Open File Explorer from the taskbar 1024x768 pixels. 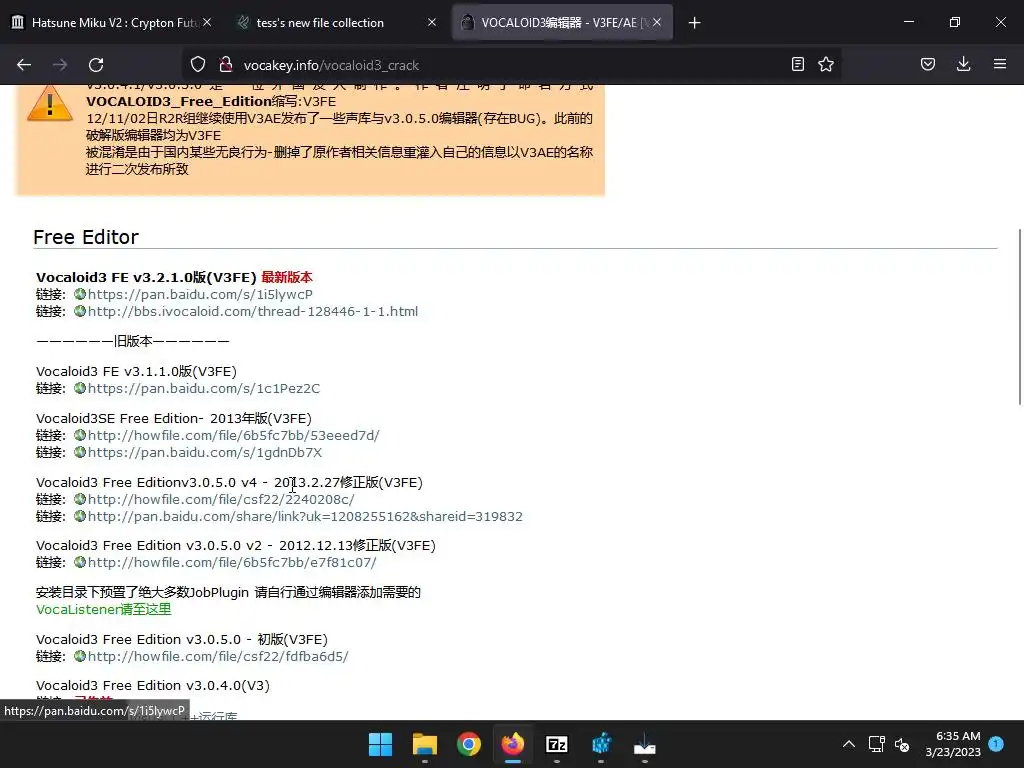424,744
